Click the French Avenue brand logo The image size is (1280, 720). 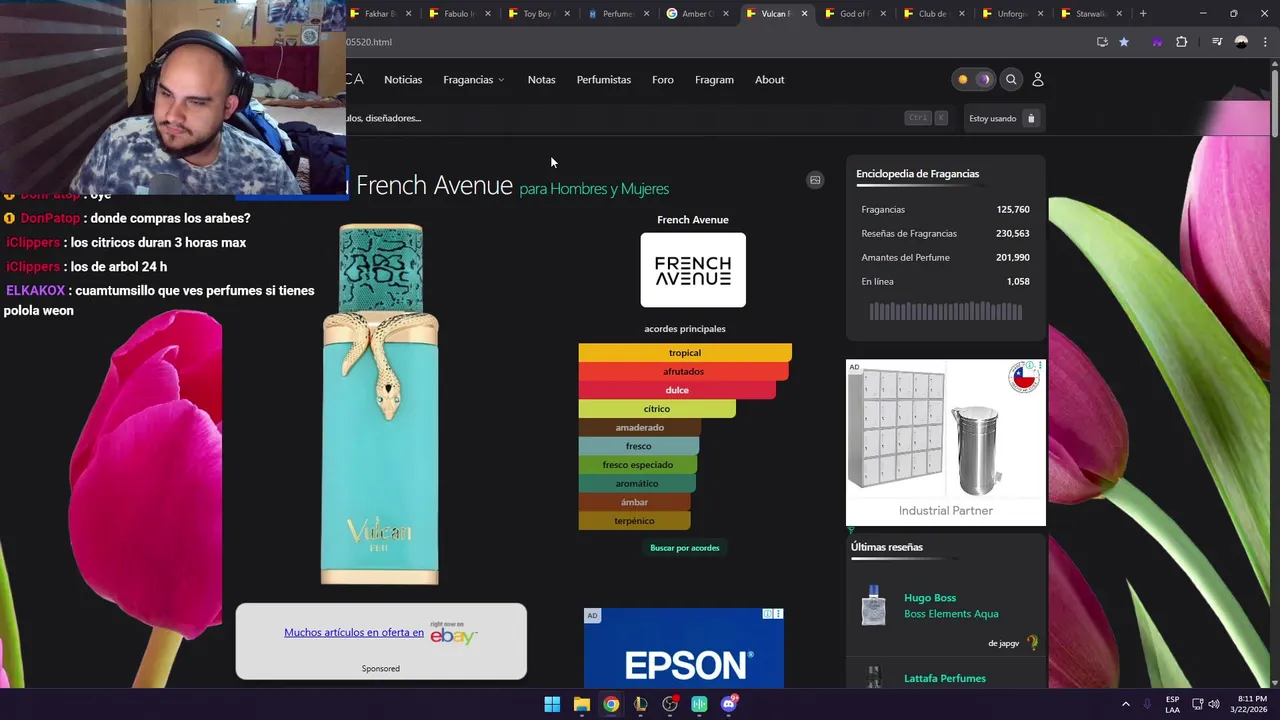[693, 270]
